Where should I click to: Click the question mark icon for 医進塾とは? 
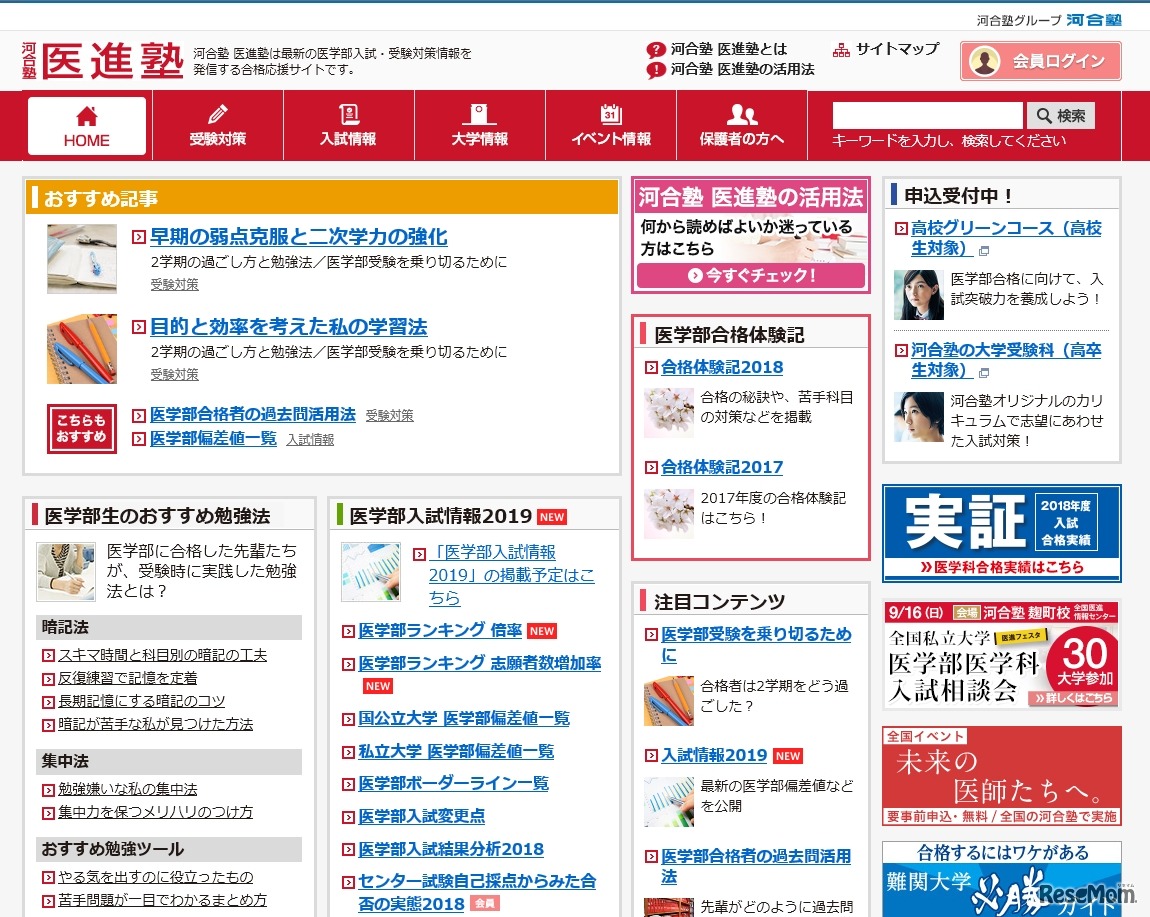(x=654, y=47)
